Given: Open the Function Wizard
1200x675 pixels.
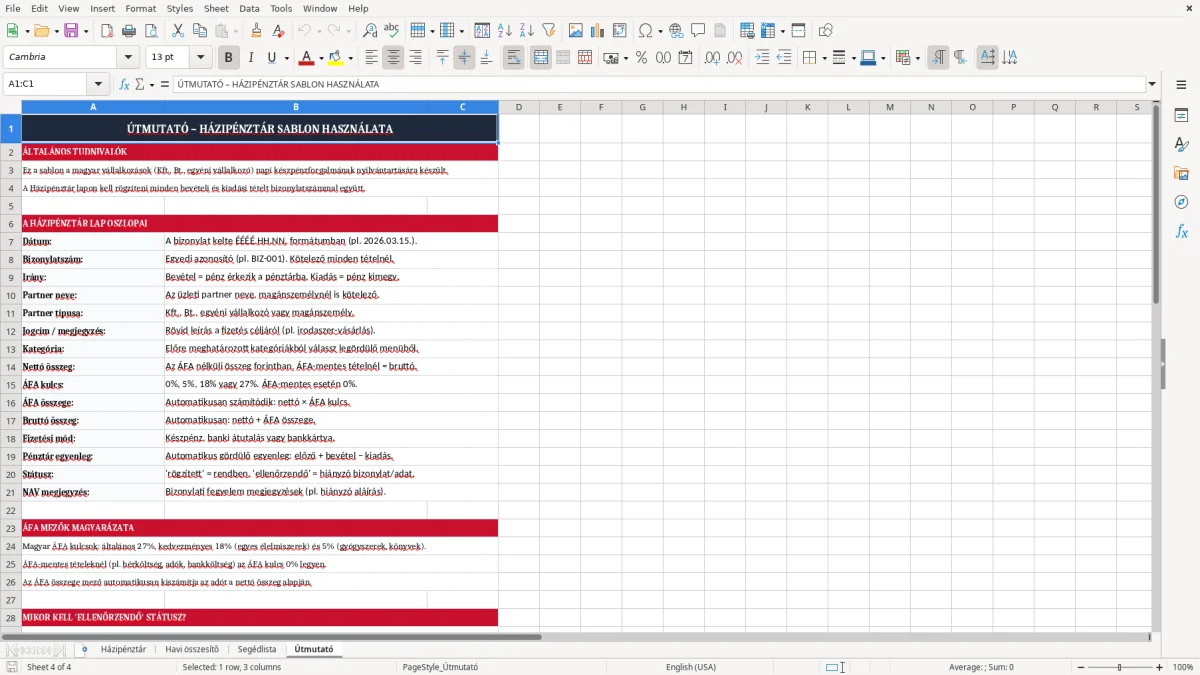Looking at the screenshot, I should click(x=124, y=84).
